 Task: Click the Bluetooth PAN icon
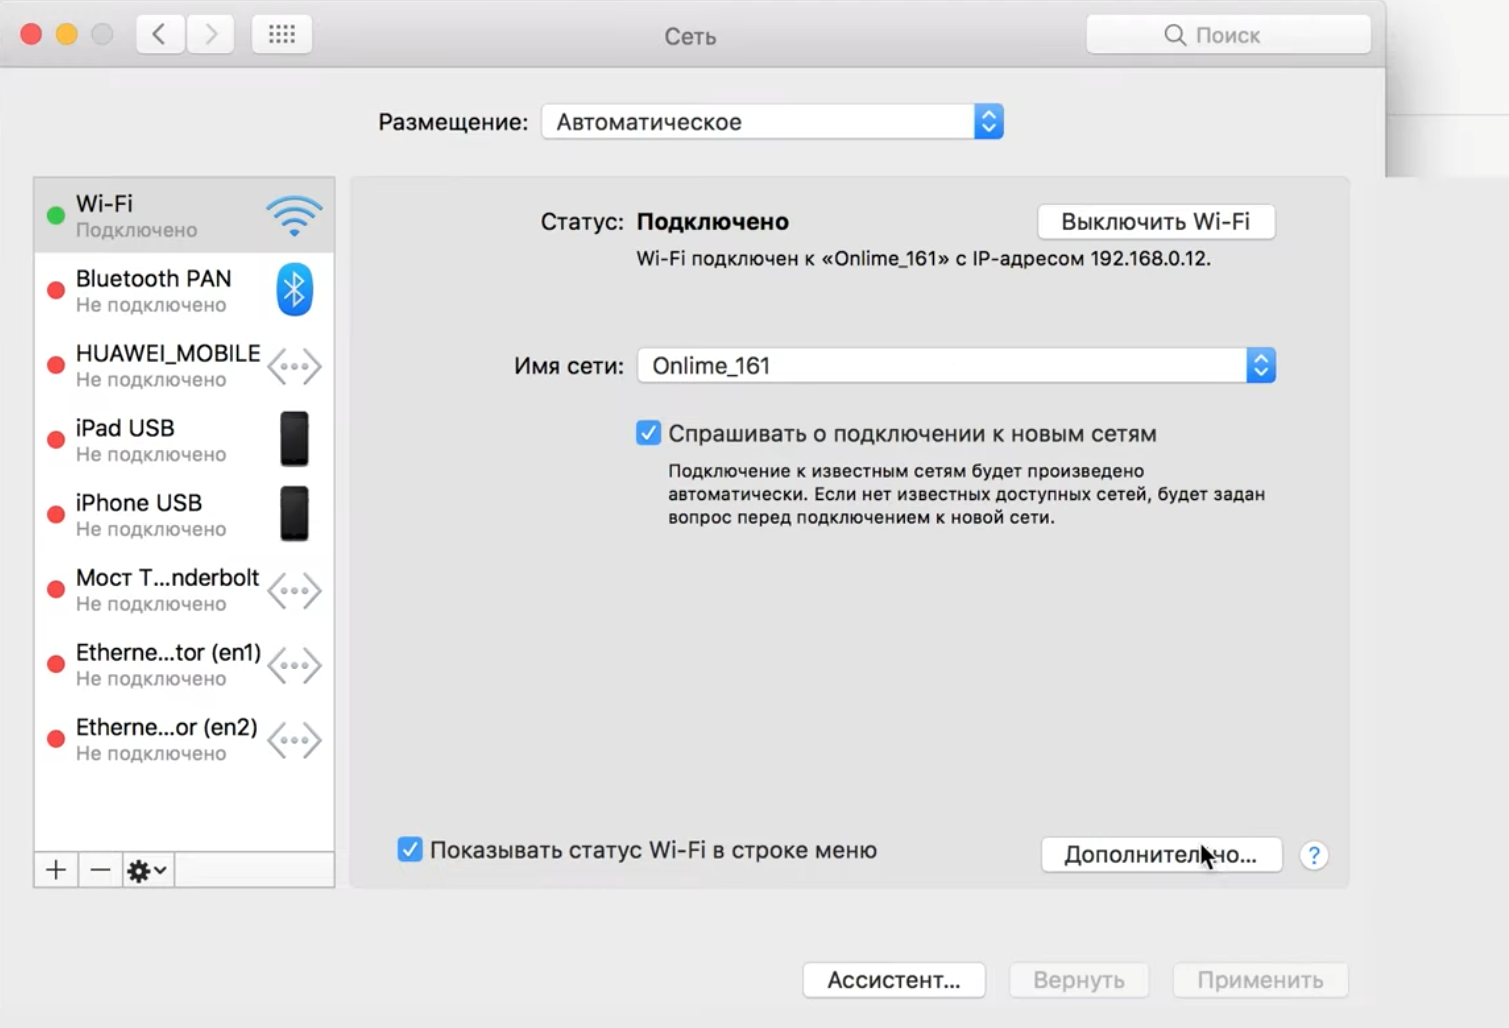[294, 290]
